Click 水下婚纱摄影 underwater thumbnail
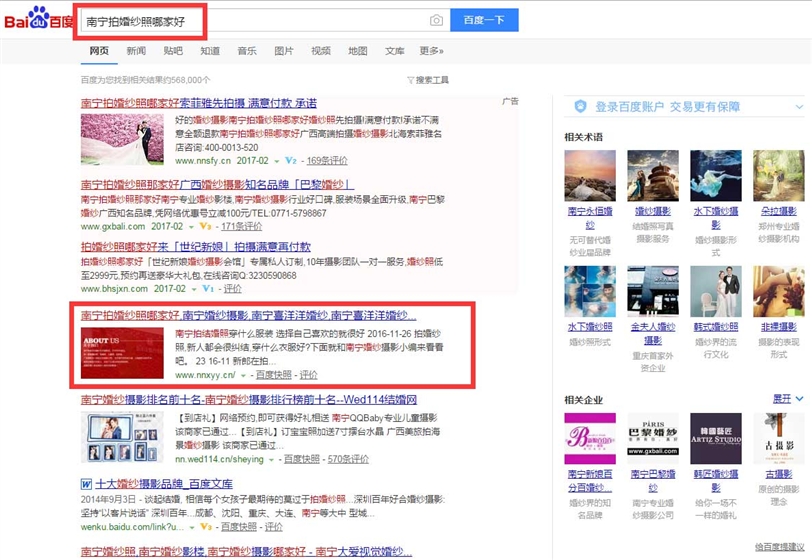 [x=716, y=176]
